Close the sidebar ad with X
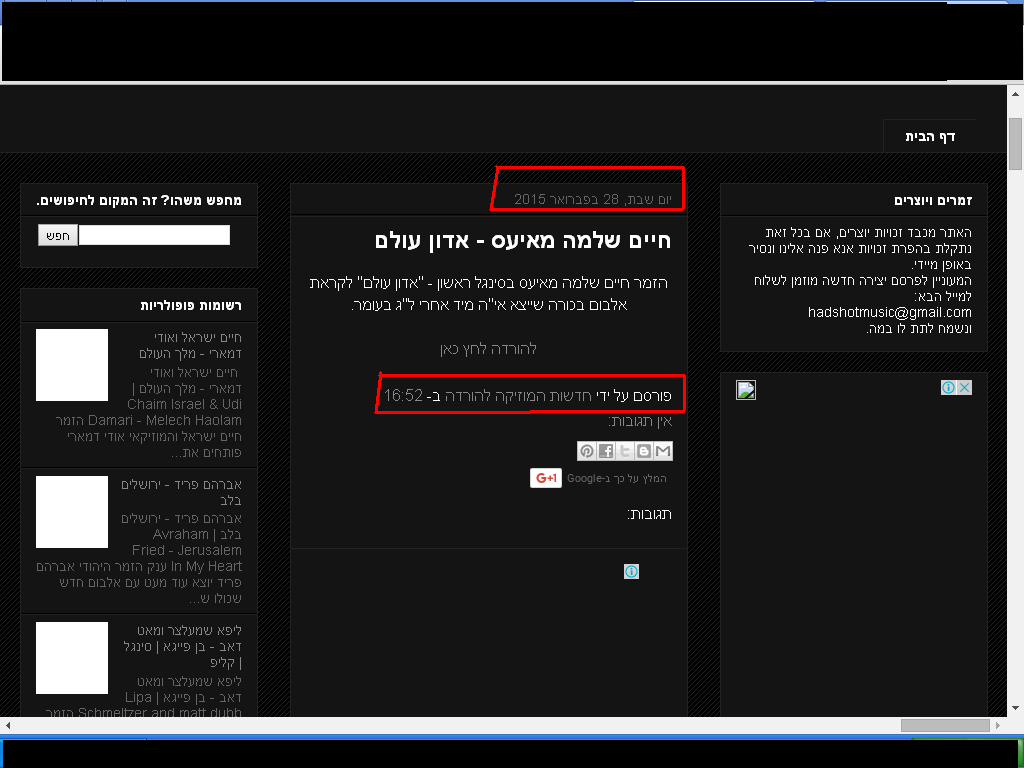This screenshot has width=1024, height=768. coord(964,388)
